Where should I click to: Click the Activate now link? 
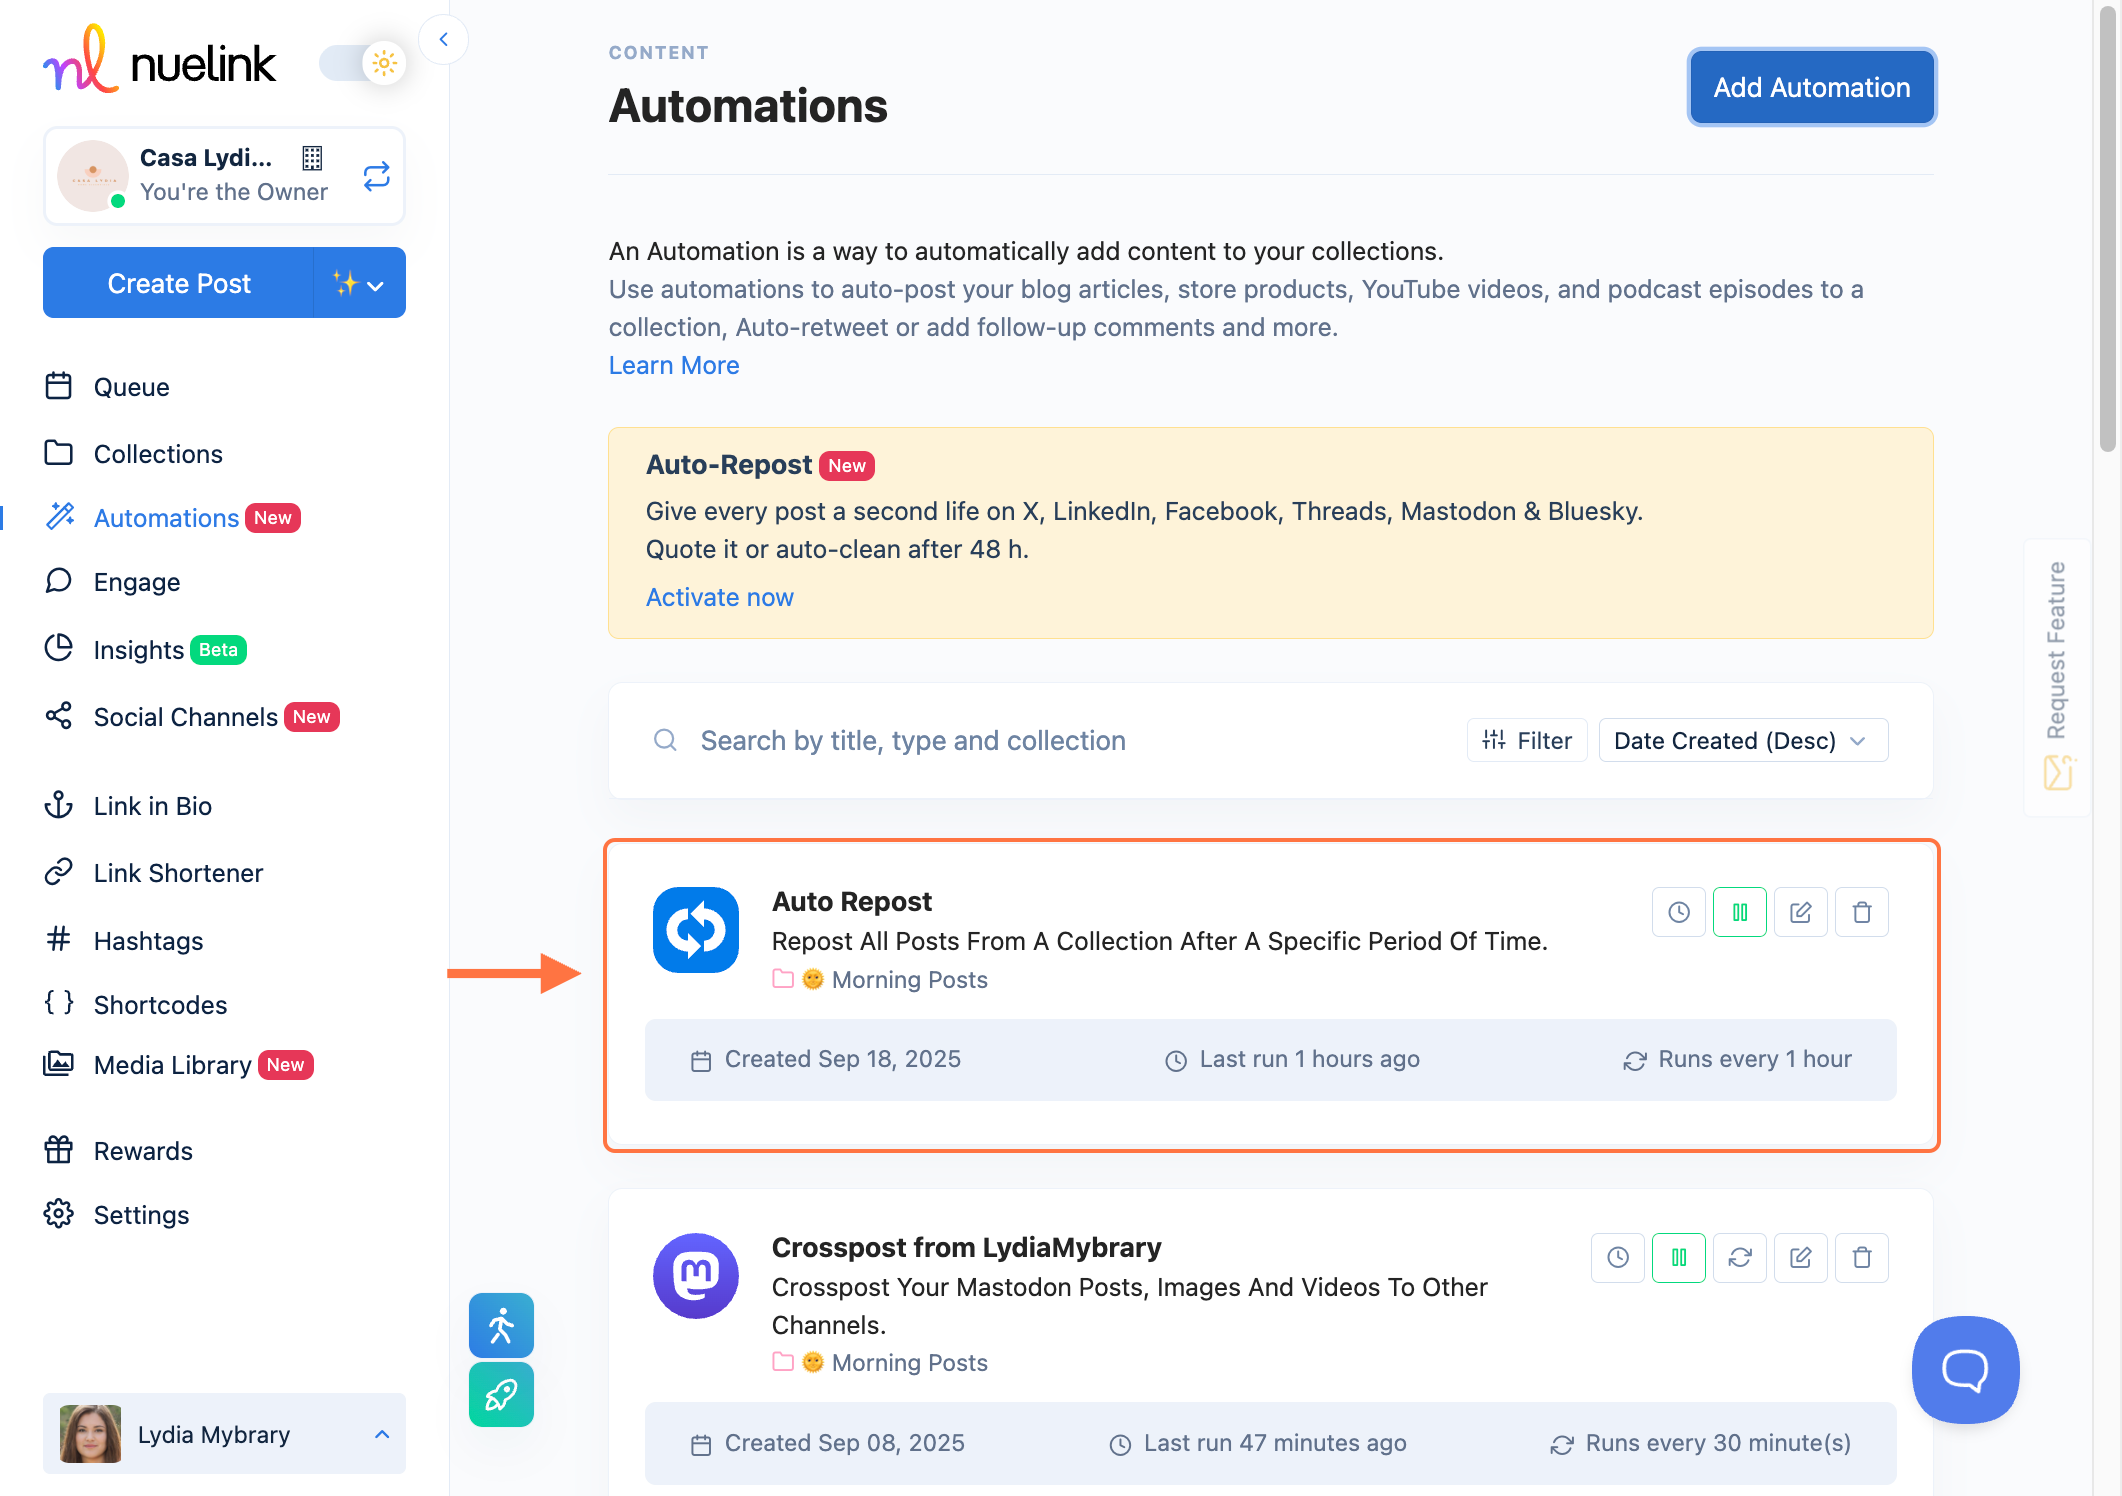(719, 598)
